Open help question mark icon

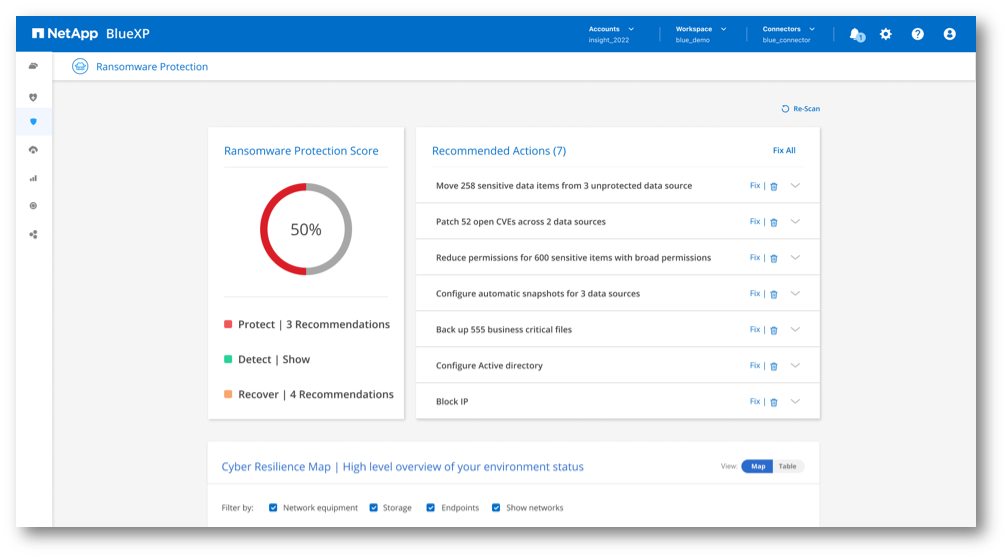point(918,34)
